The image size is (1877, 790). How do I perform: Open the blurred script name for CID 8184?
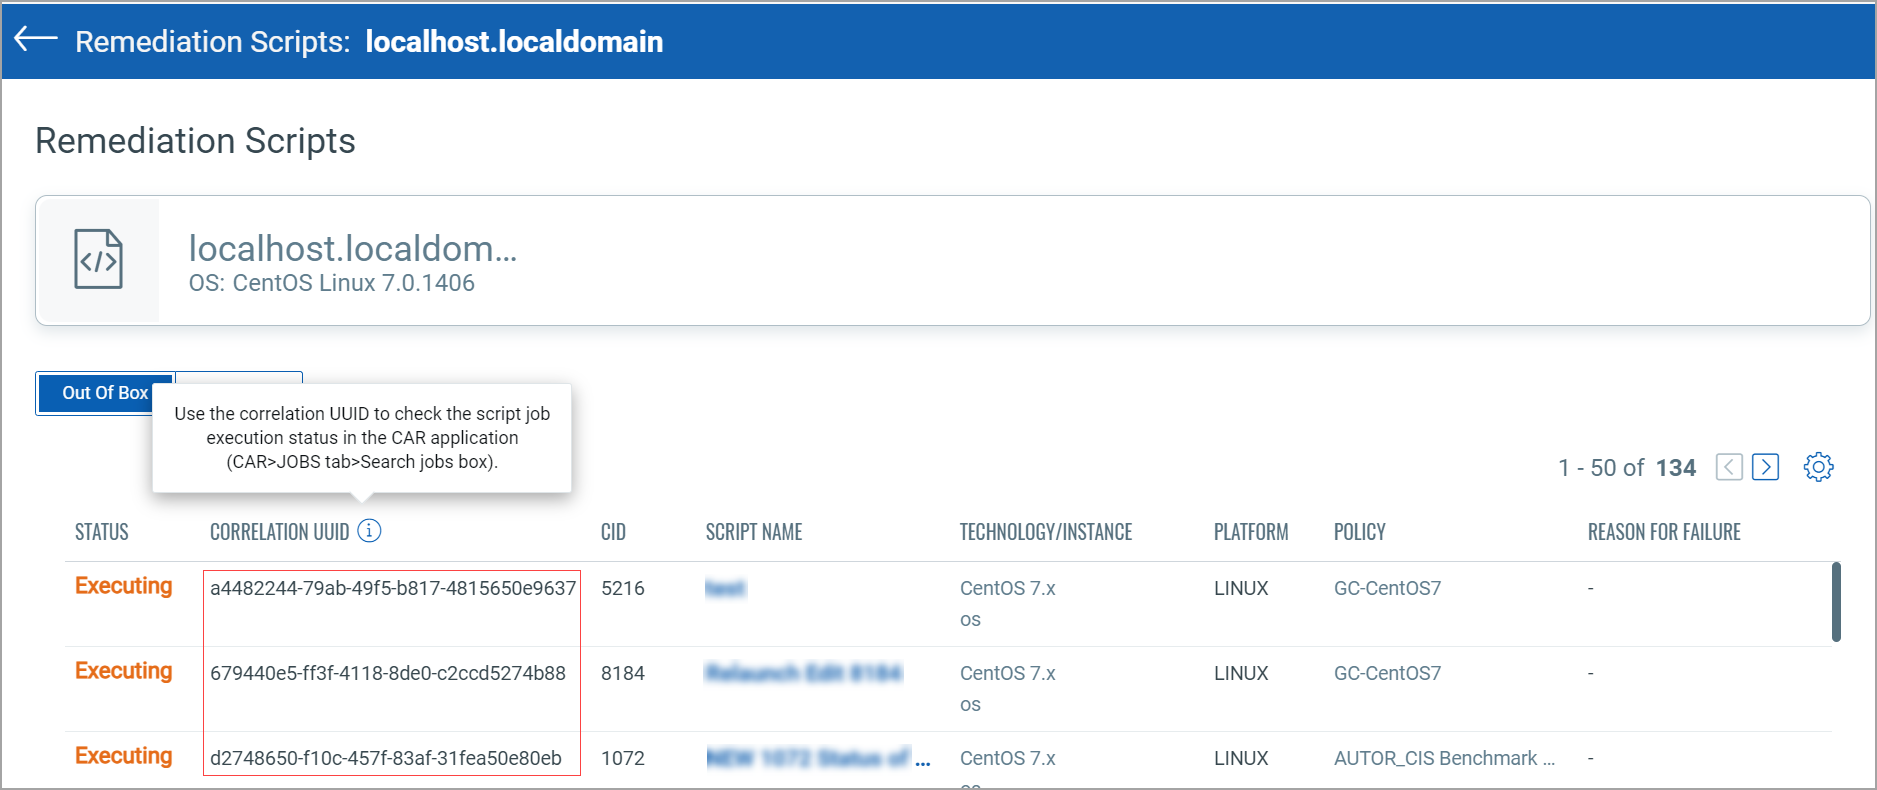point(803,673)
